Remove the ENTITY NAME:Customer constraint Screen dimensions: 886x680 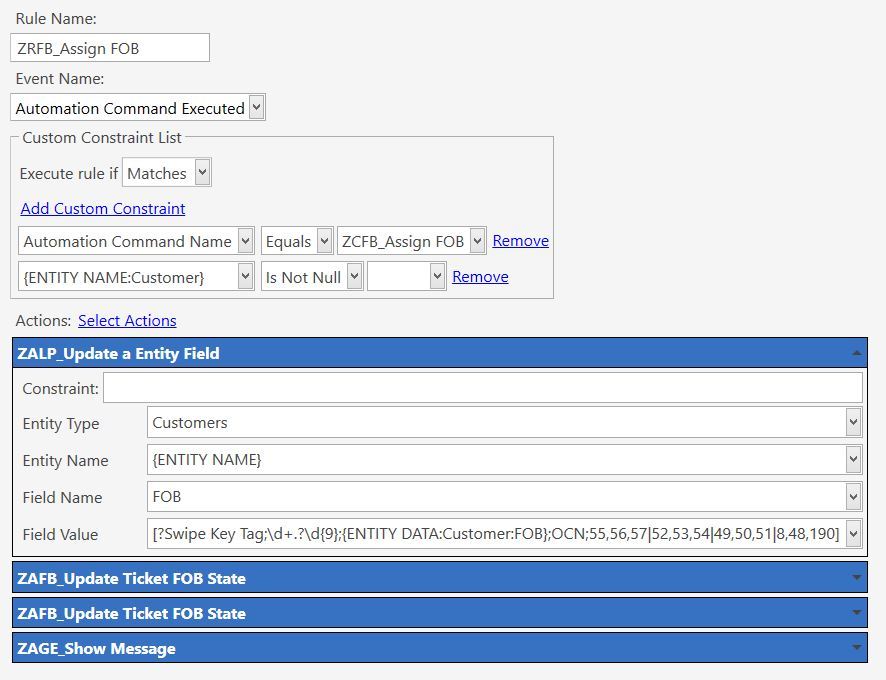point(480,276)
